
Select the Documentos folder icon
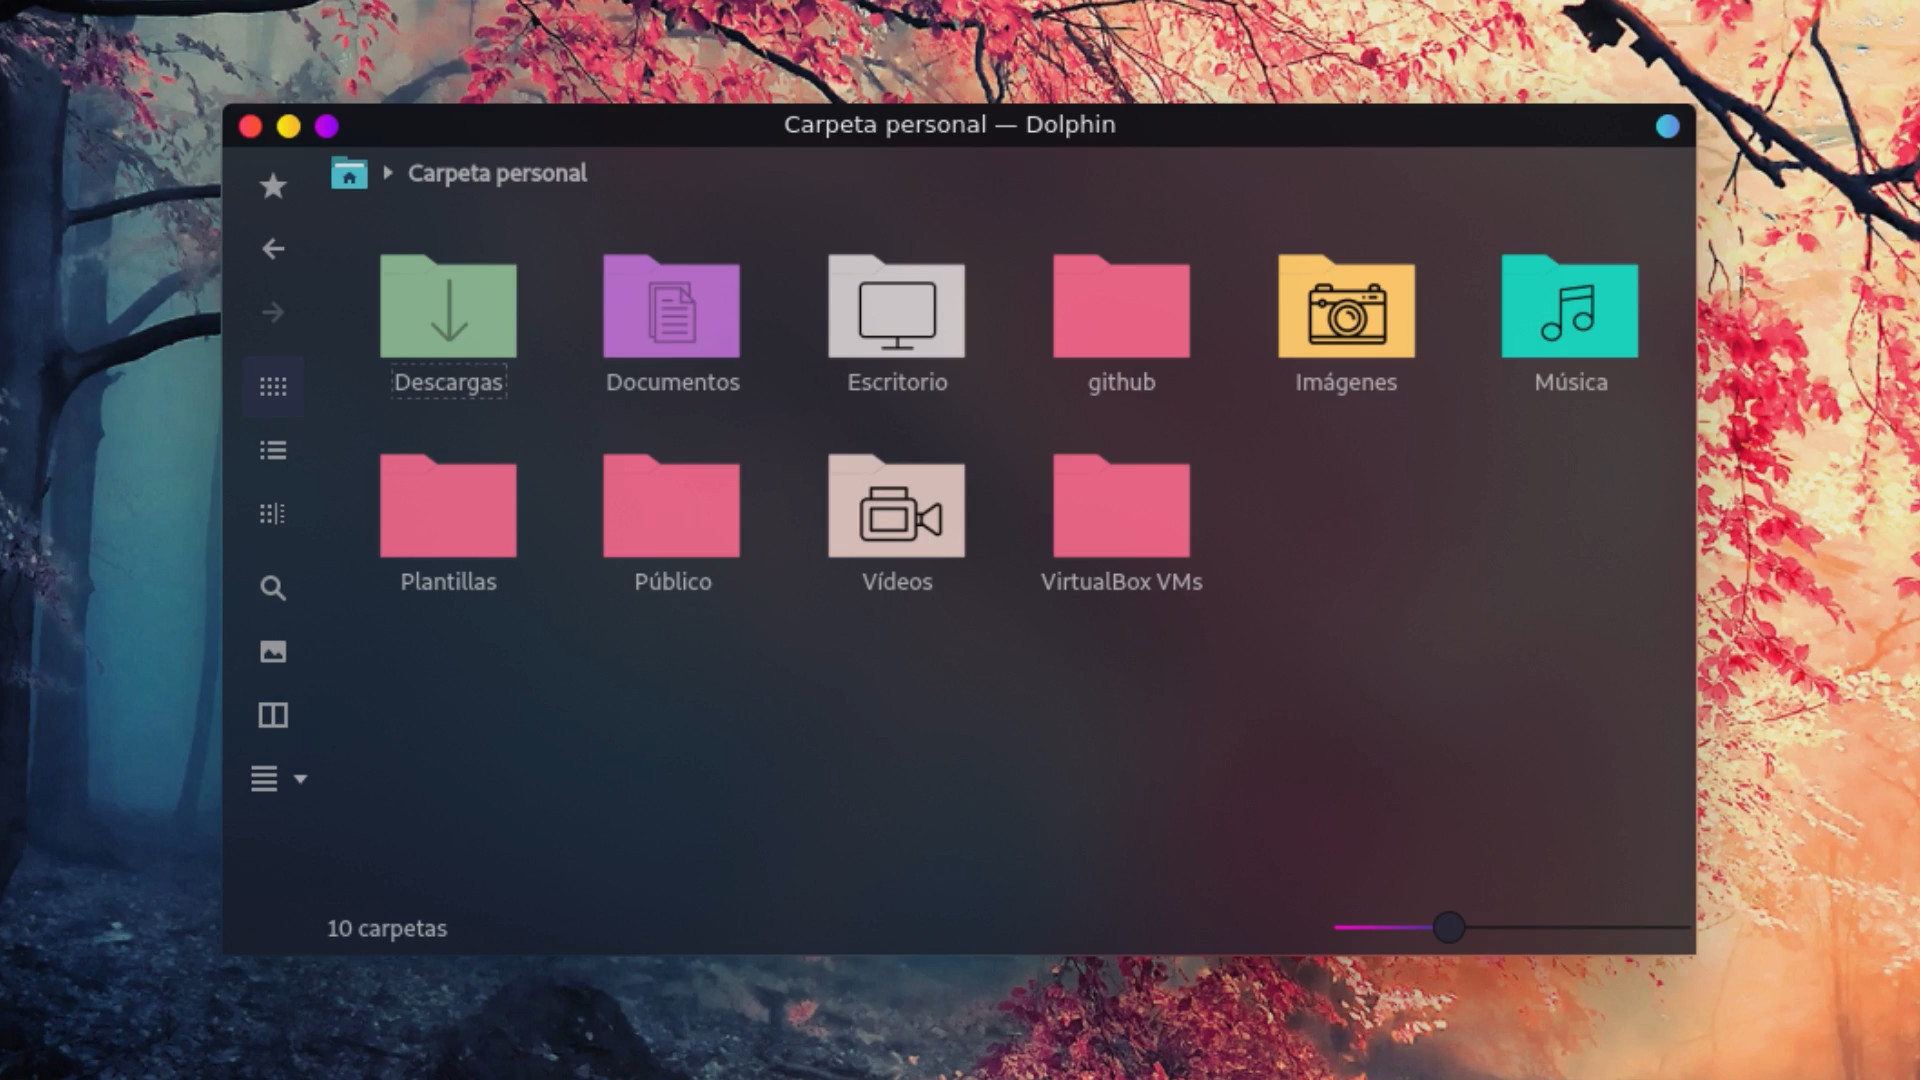click(x=672, y=306)
